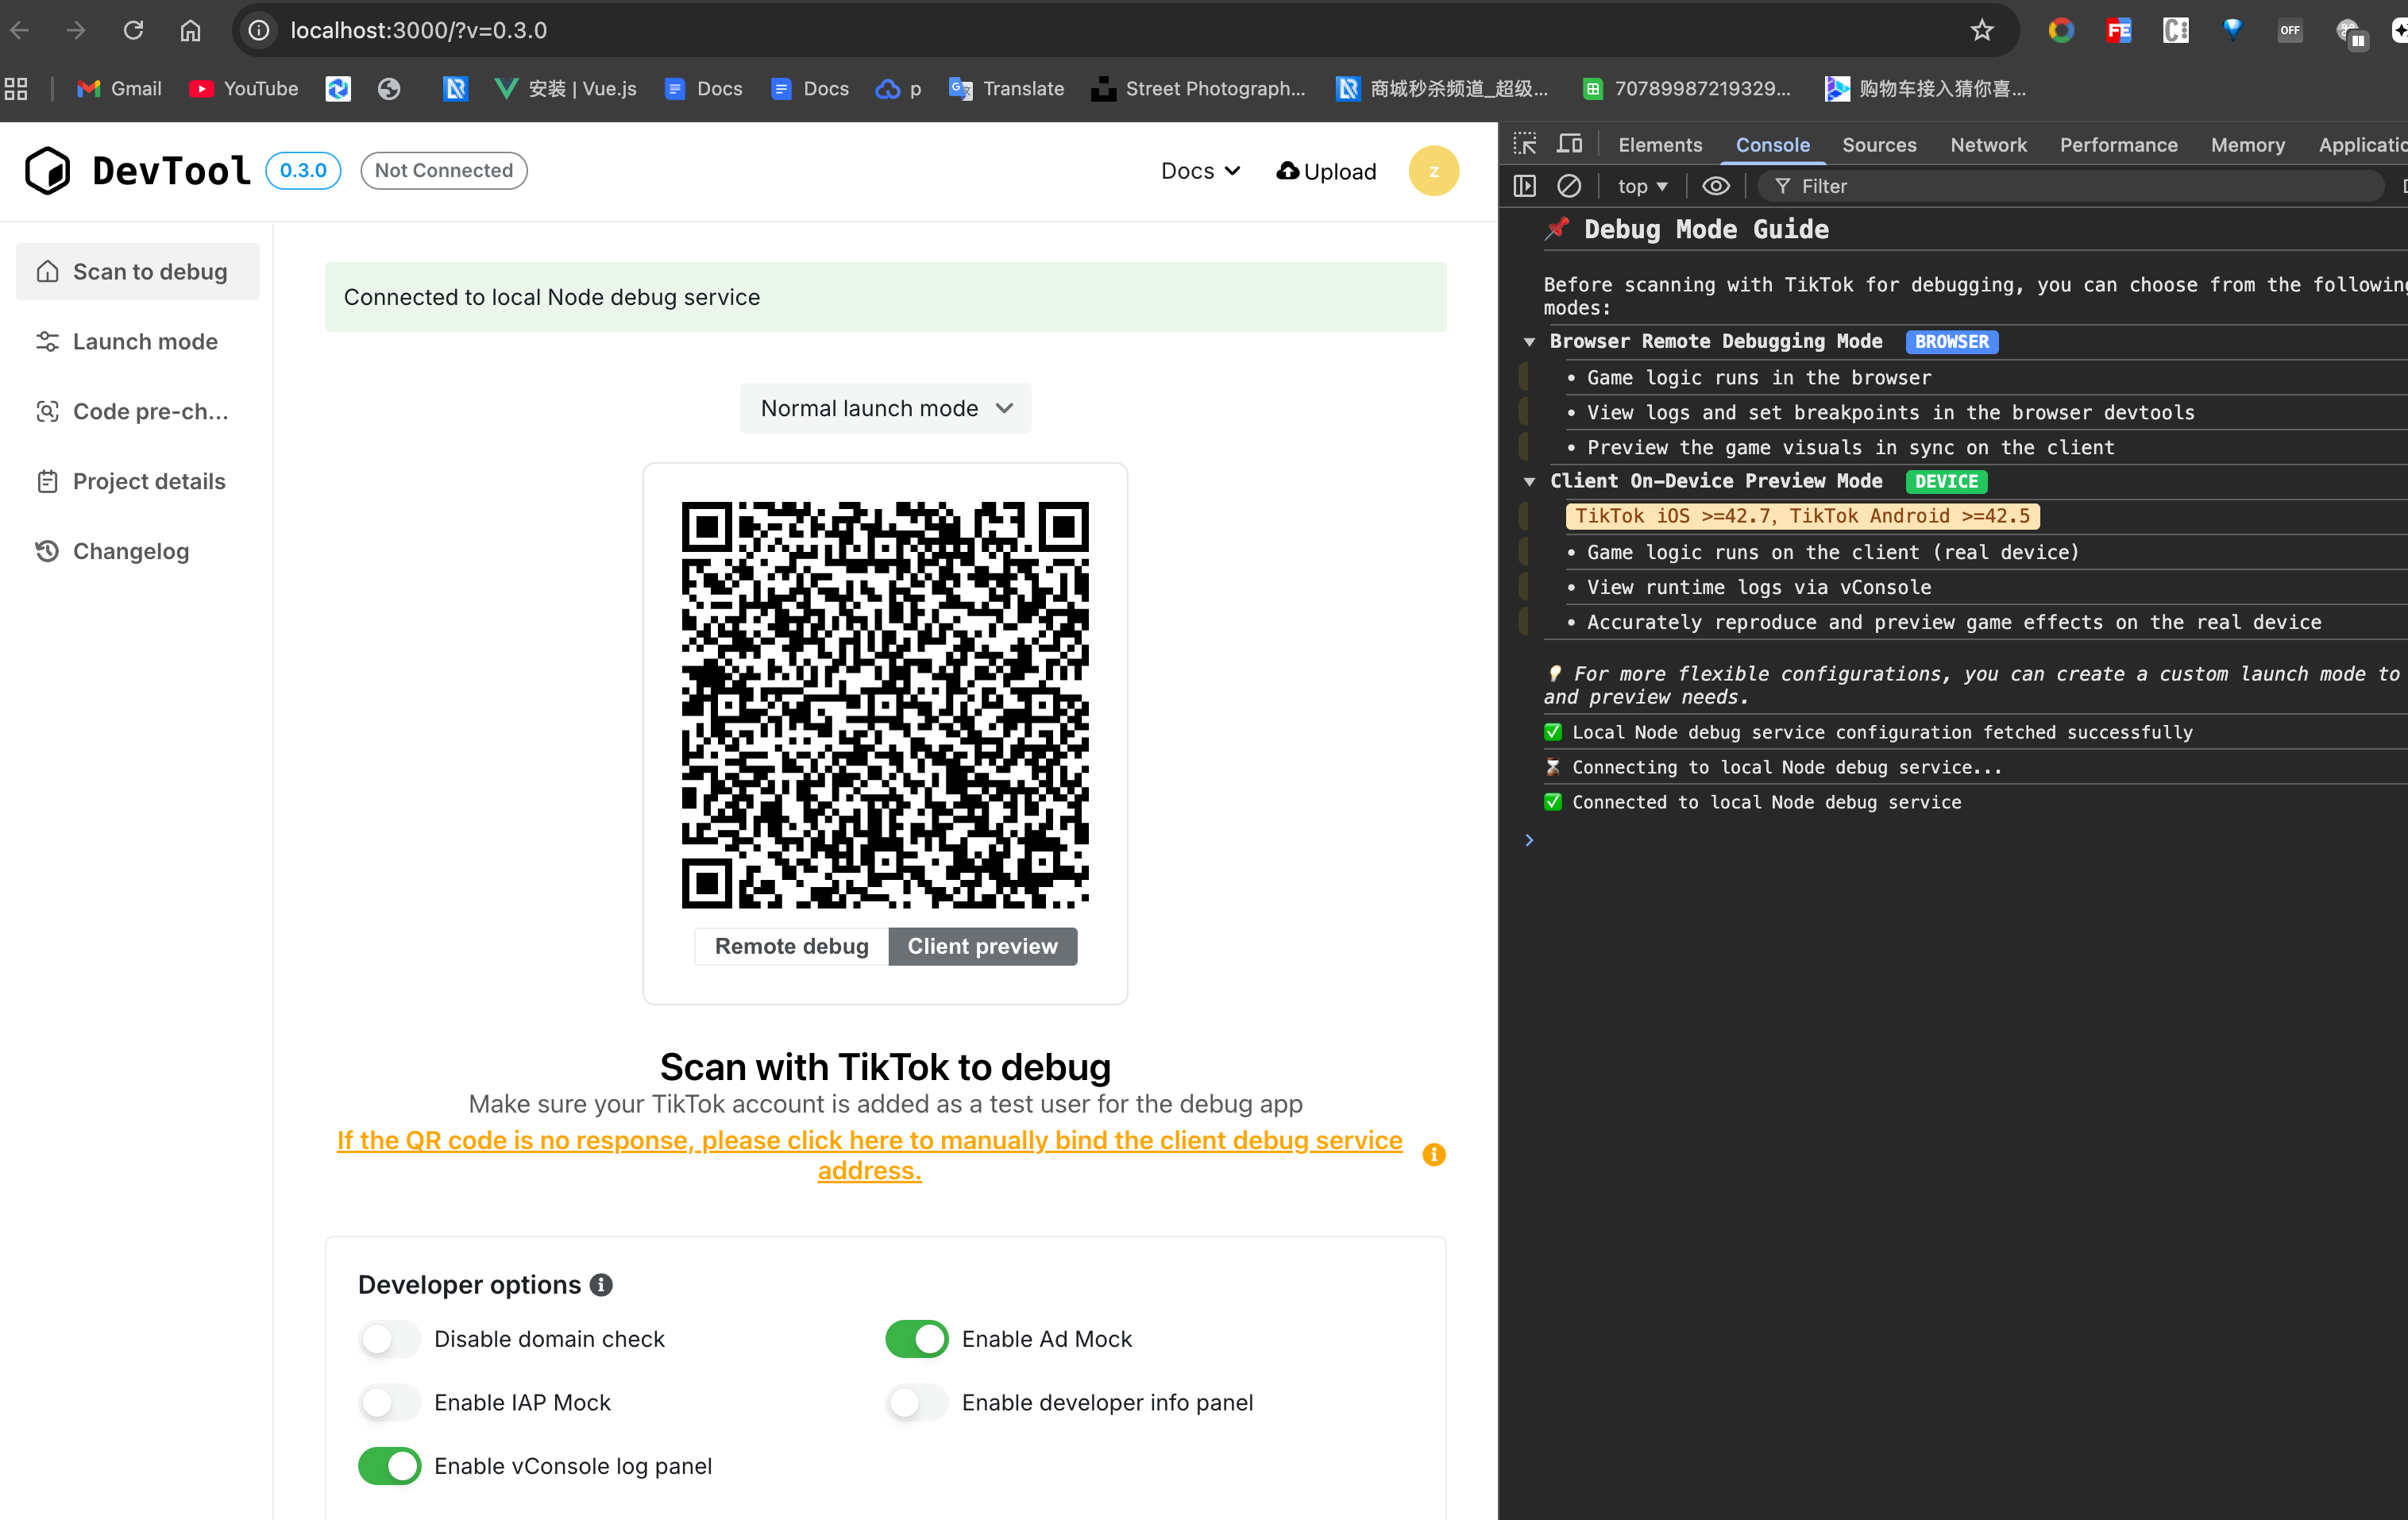Select the Client preview mode option

pos(982,946)
